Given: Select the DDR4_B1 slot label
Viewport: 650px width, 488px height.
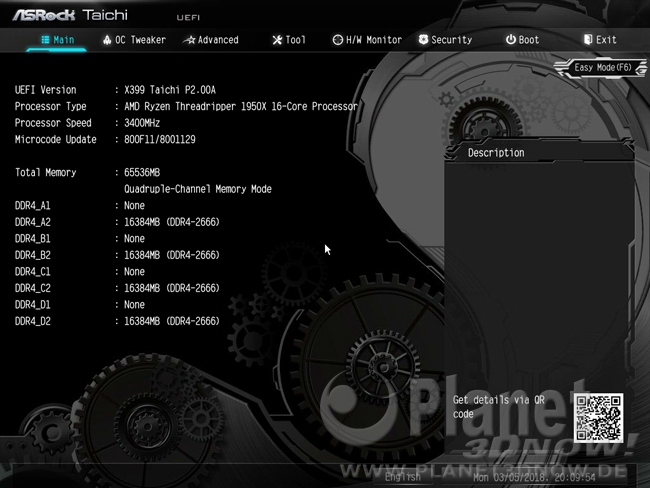Looking at the screenshot, I should [32, 239].
